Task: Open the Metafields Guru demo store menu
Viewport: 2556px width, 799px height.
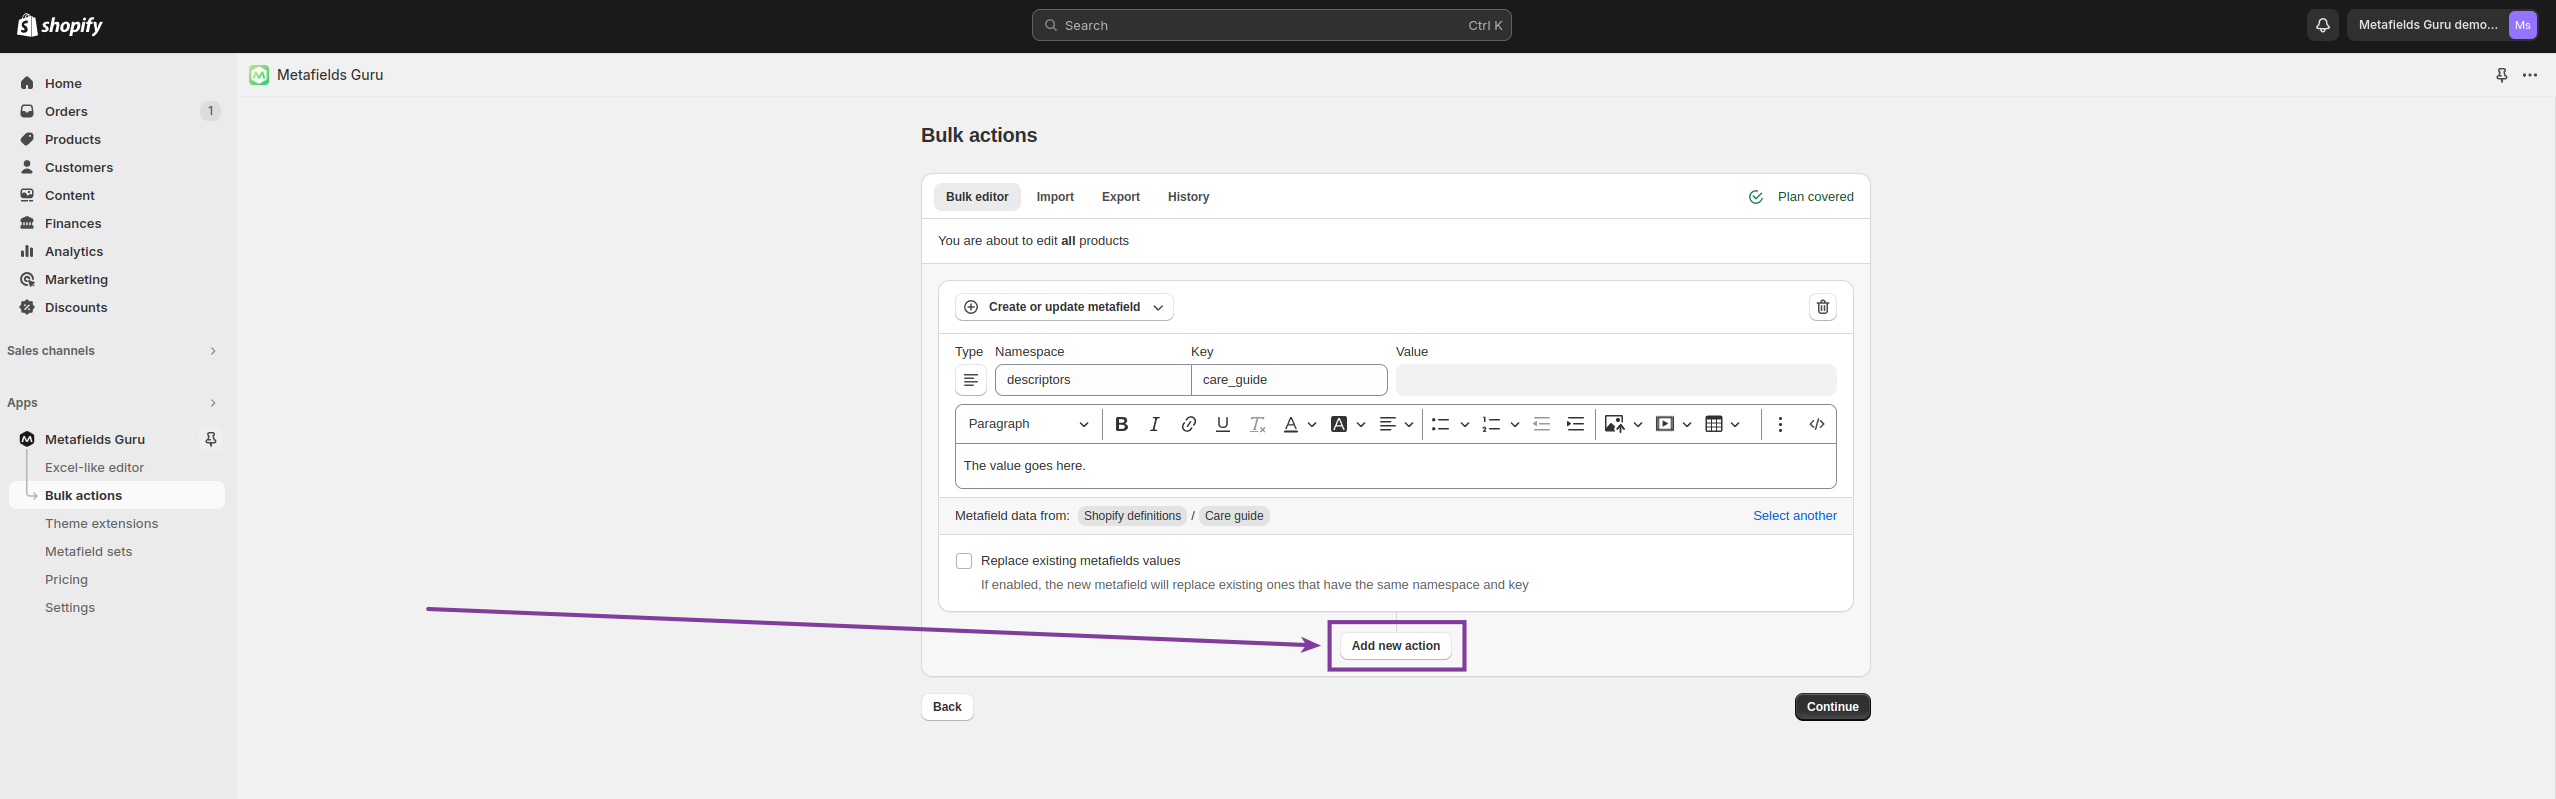Action: click(2442, 25)
